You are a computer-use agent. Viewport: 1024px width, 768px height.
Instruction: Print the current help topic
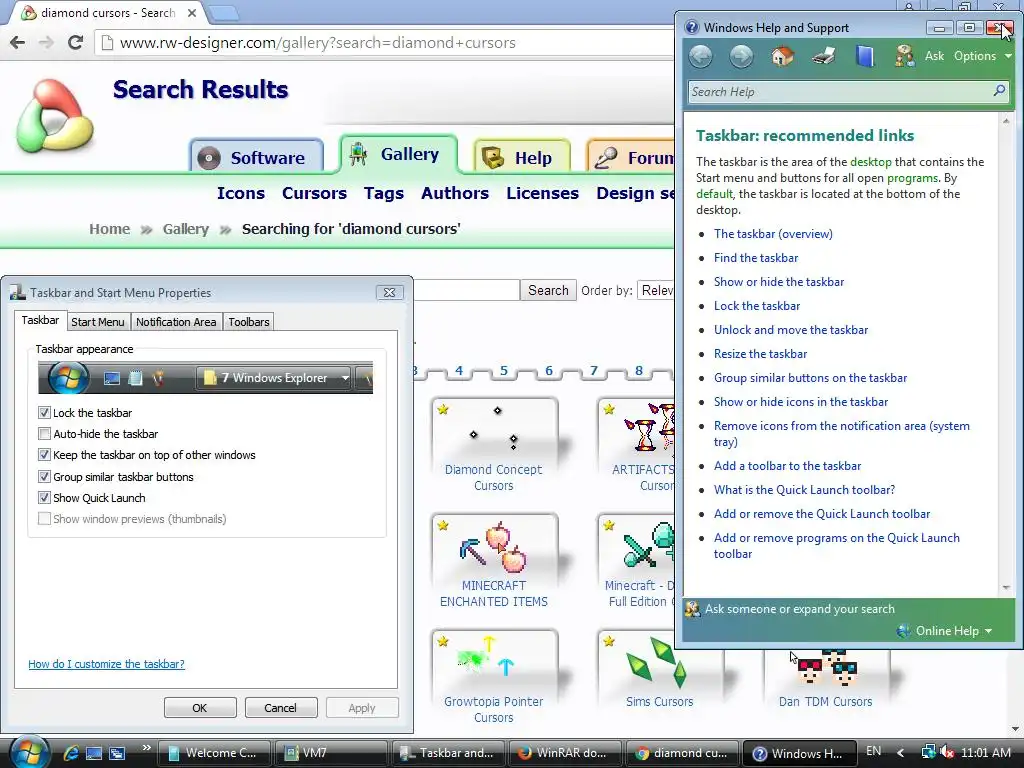[x=824, y=56]
